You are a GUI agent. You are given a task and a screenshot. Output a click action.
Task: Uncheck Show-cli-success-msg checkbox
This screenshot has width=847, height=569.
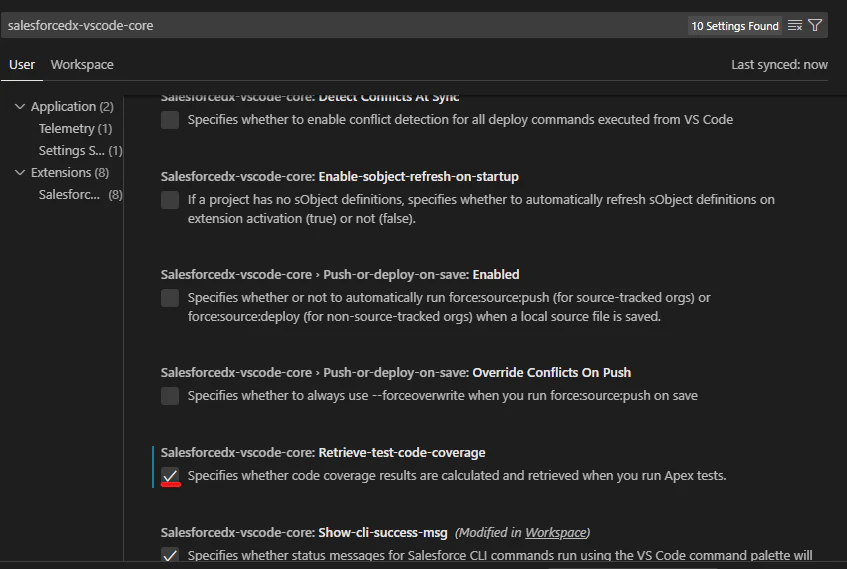click(x=170, y=555)
